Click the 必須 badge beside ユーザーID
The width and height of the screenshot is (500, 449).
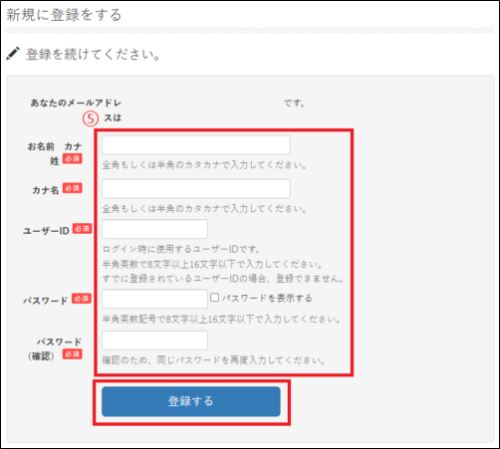(x=82, y=228)
